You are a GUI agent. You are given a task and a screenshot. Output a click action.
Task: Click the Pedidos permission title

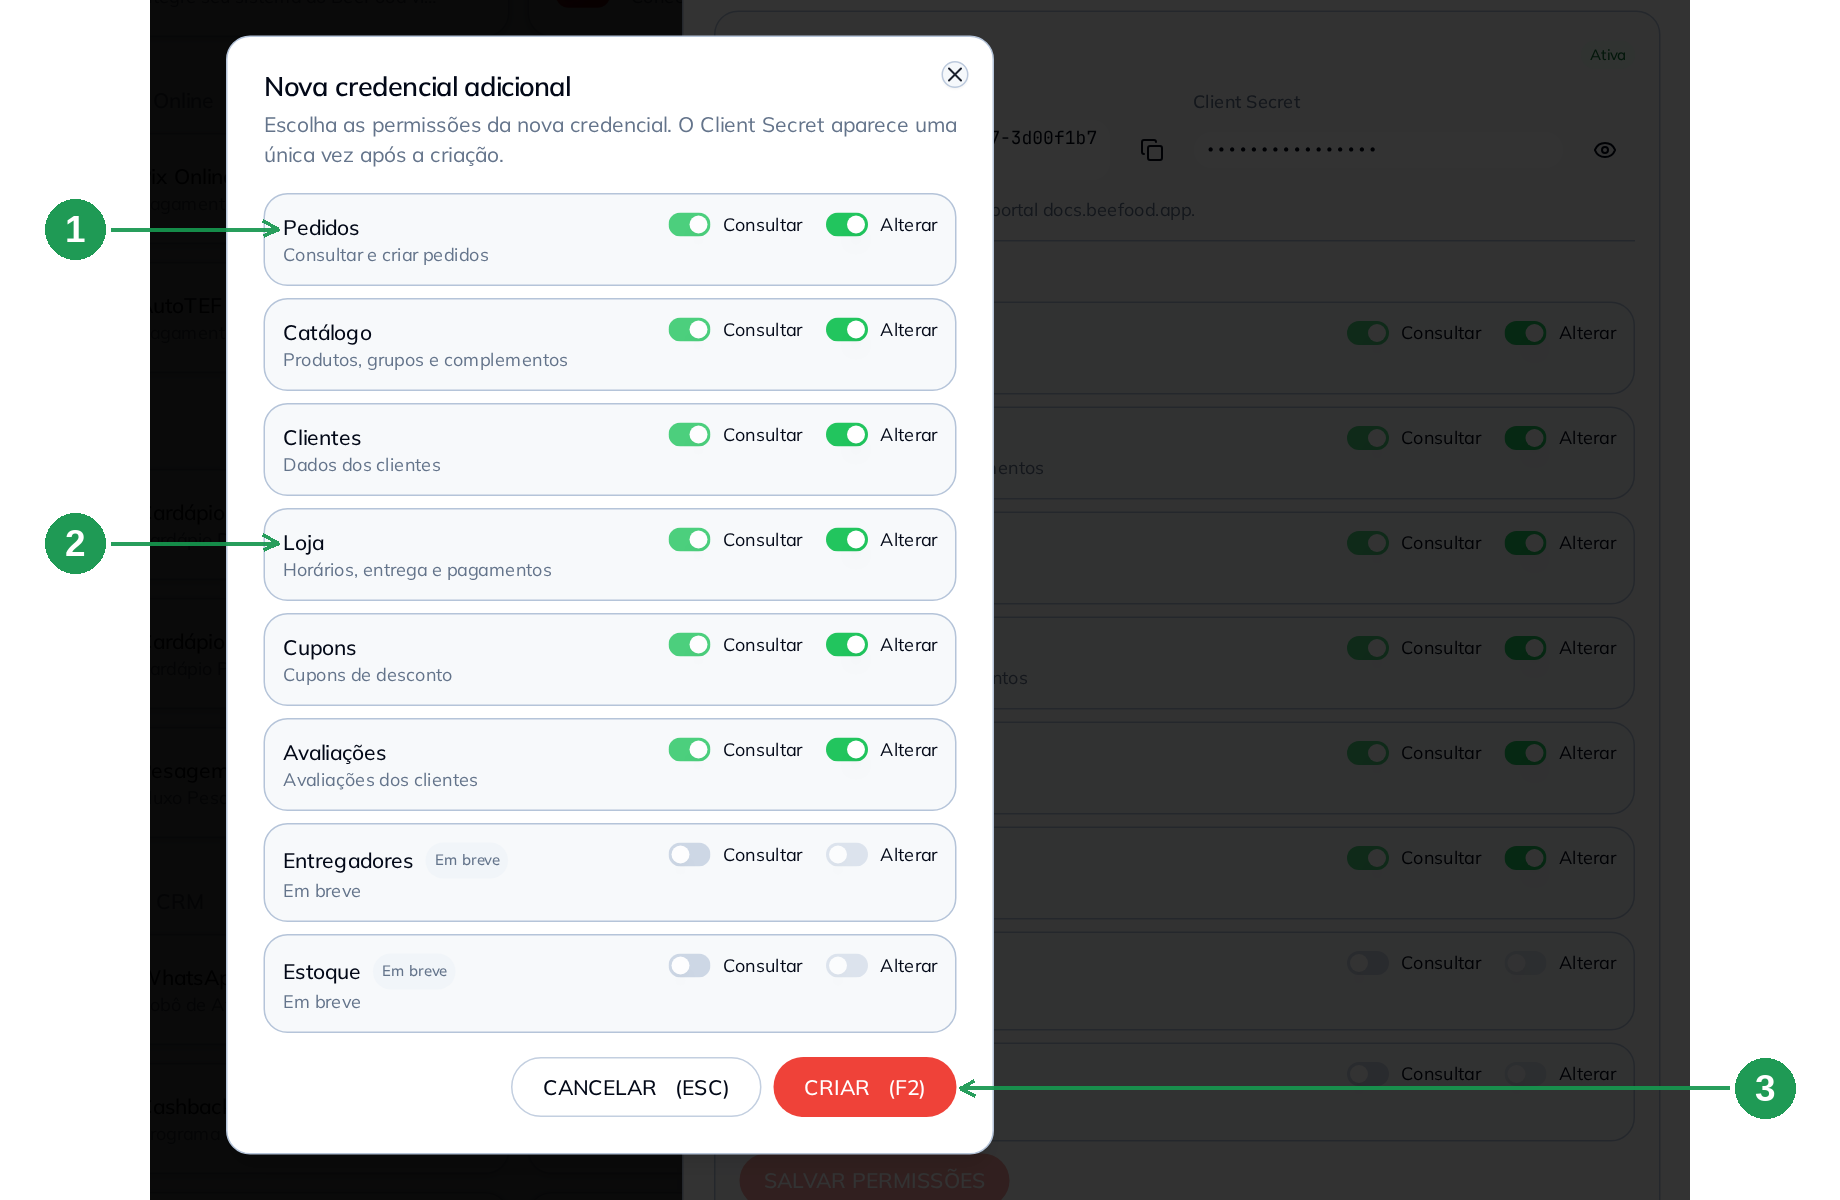click(321, 228)
